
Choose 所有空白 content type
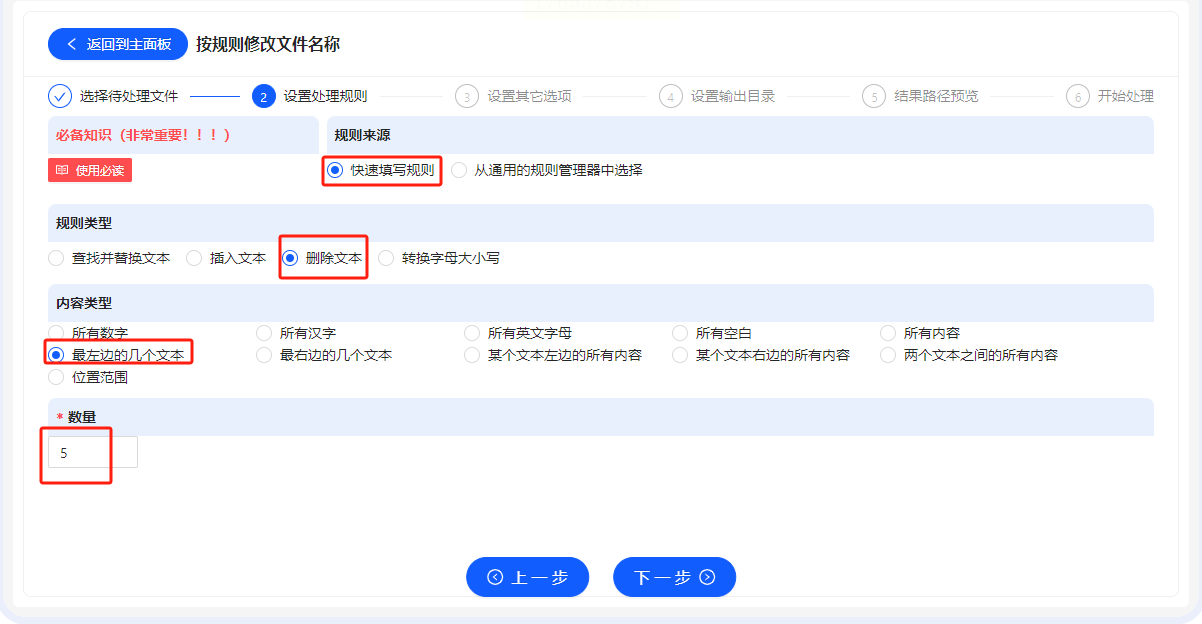point(712,333)
